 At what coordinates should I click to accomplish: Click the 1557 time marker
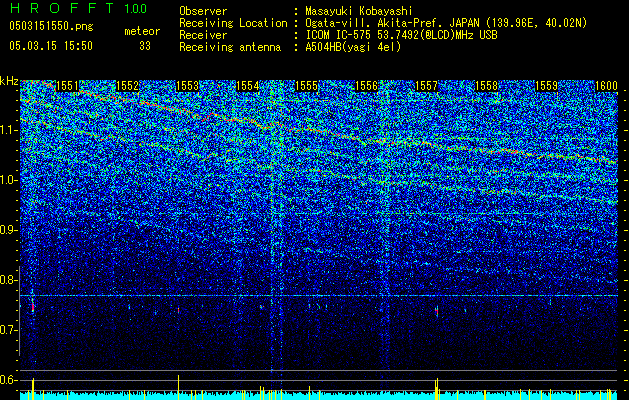click(426, 86)
